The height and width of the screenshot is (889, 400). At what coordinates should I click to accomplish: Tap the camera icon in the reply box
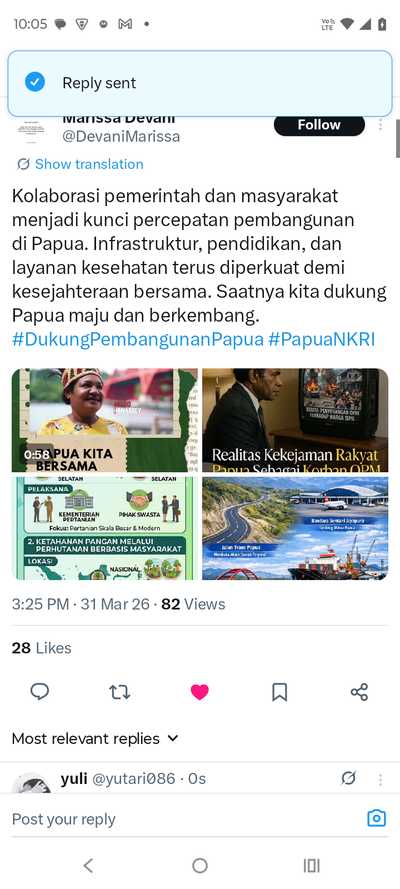coord(376,818)
